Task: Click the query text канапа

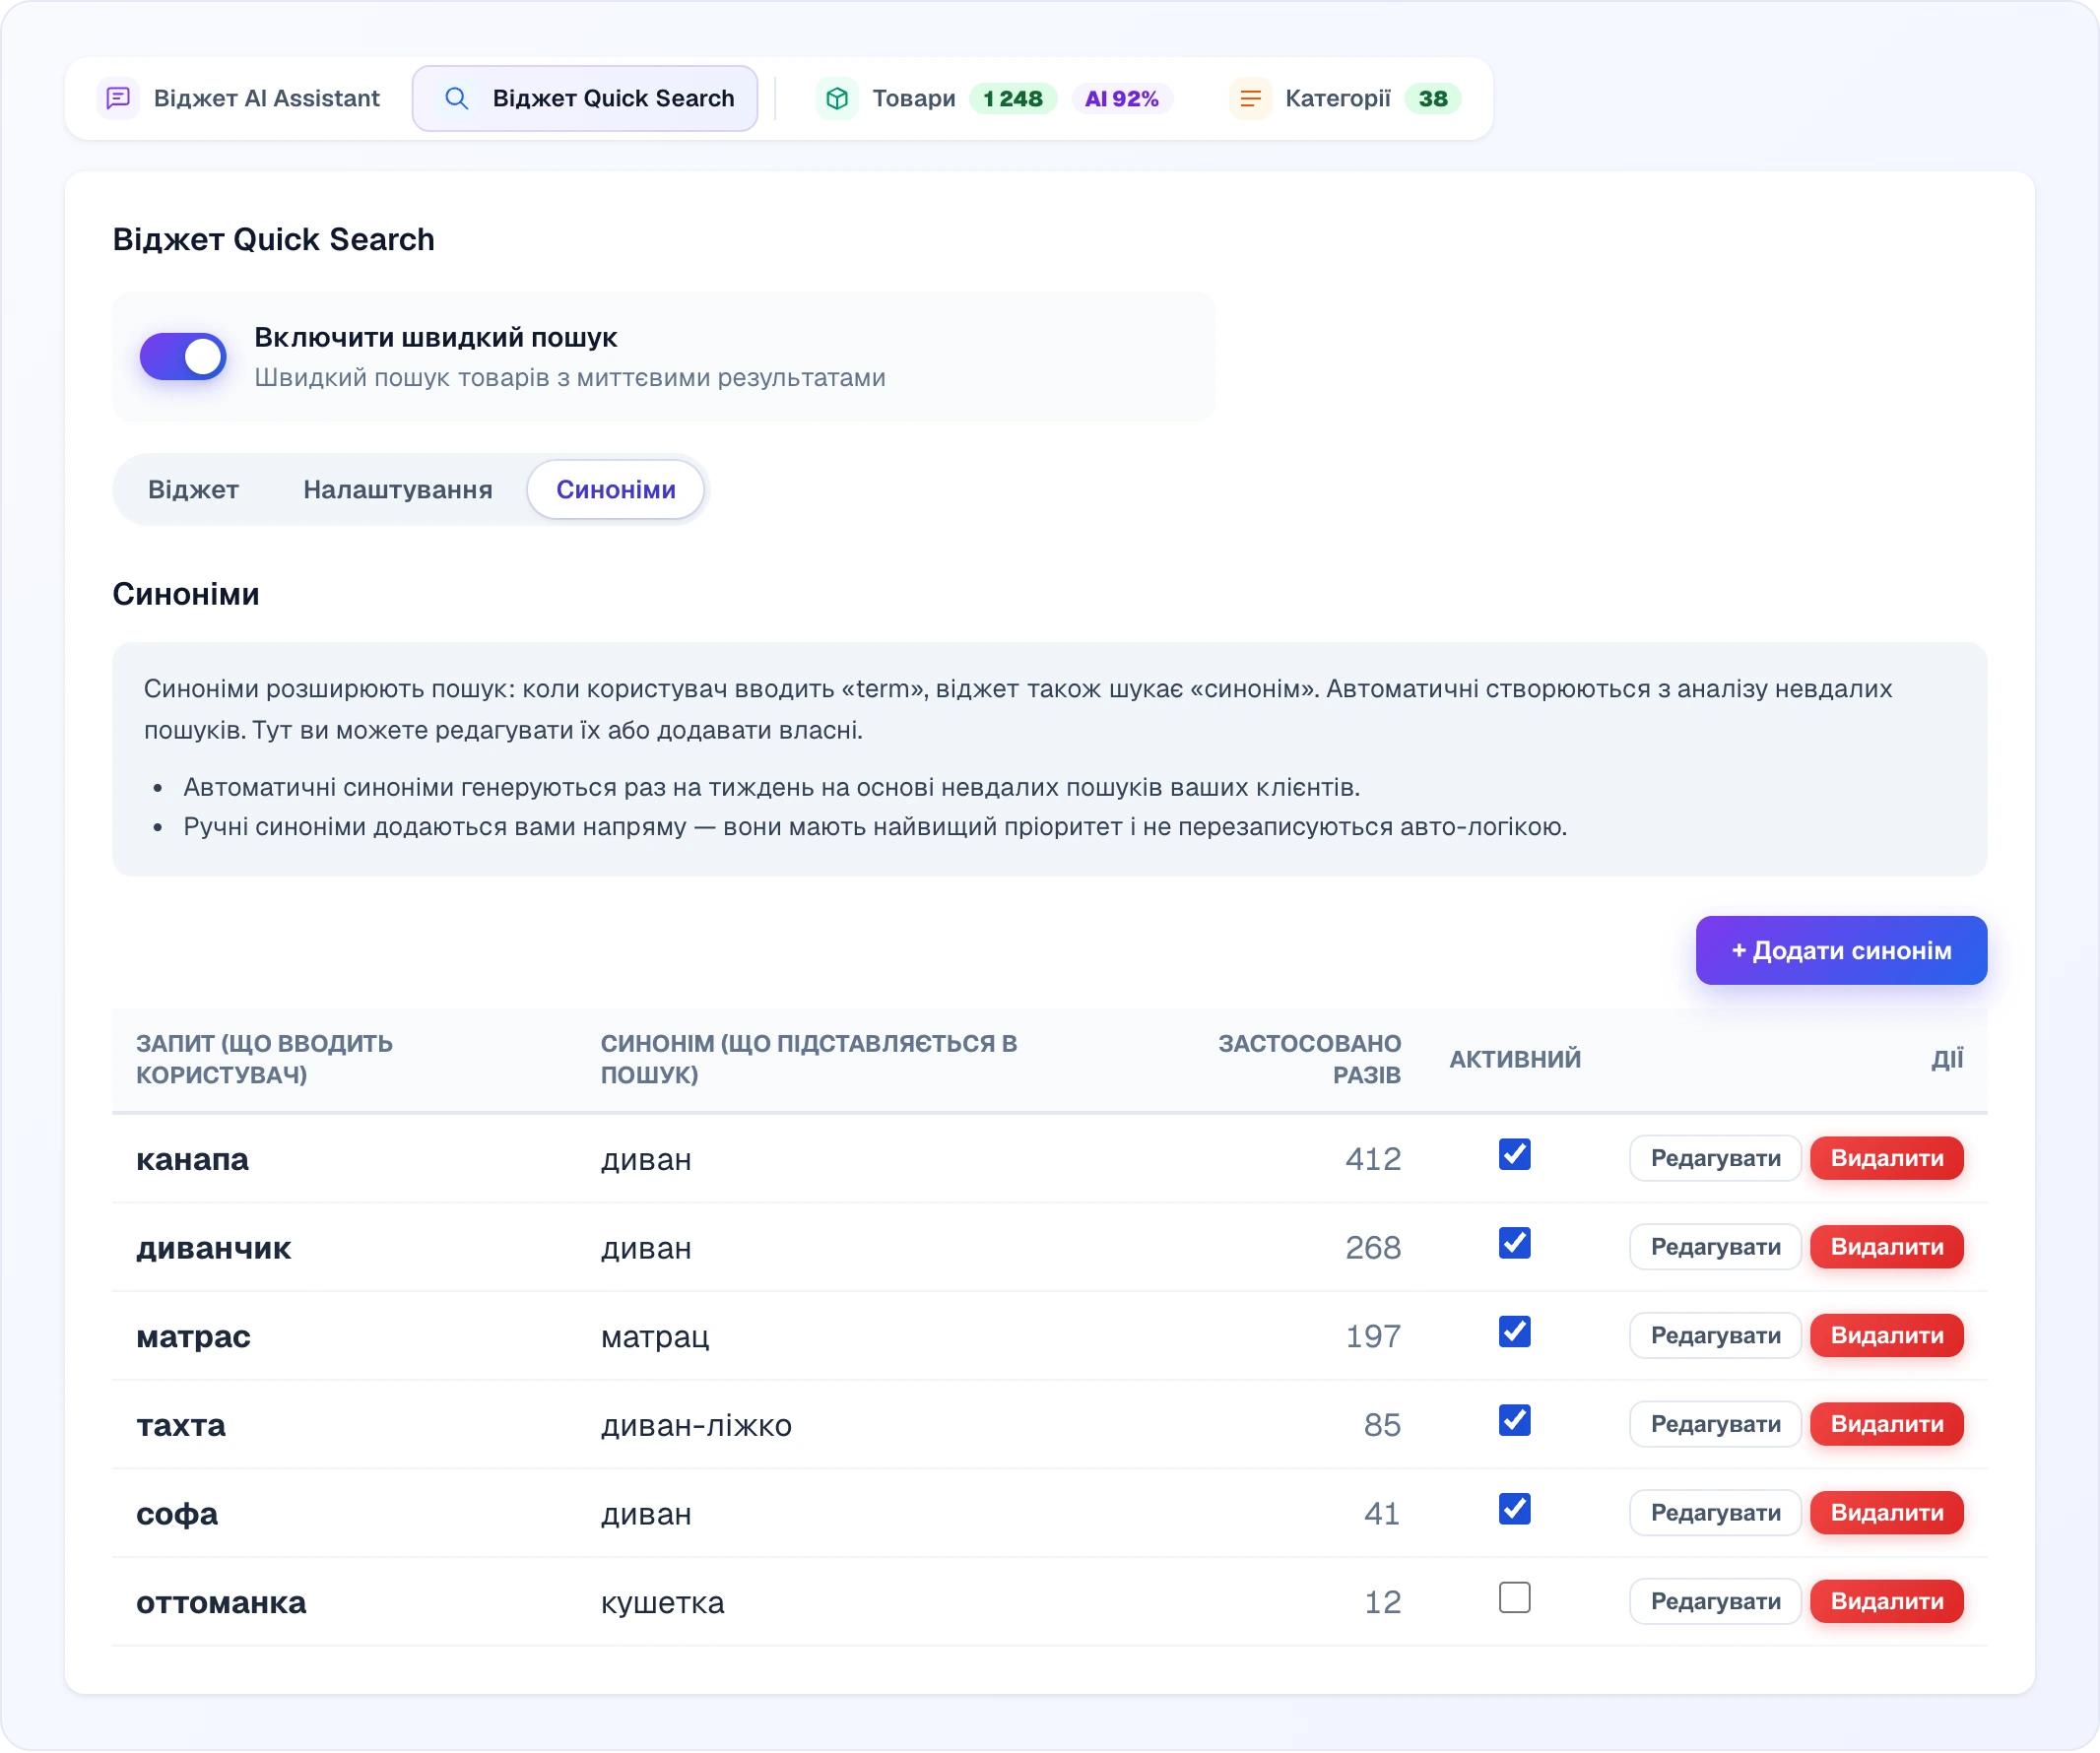Action: (x=192, y=1159)
